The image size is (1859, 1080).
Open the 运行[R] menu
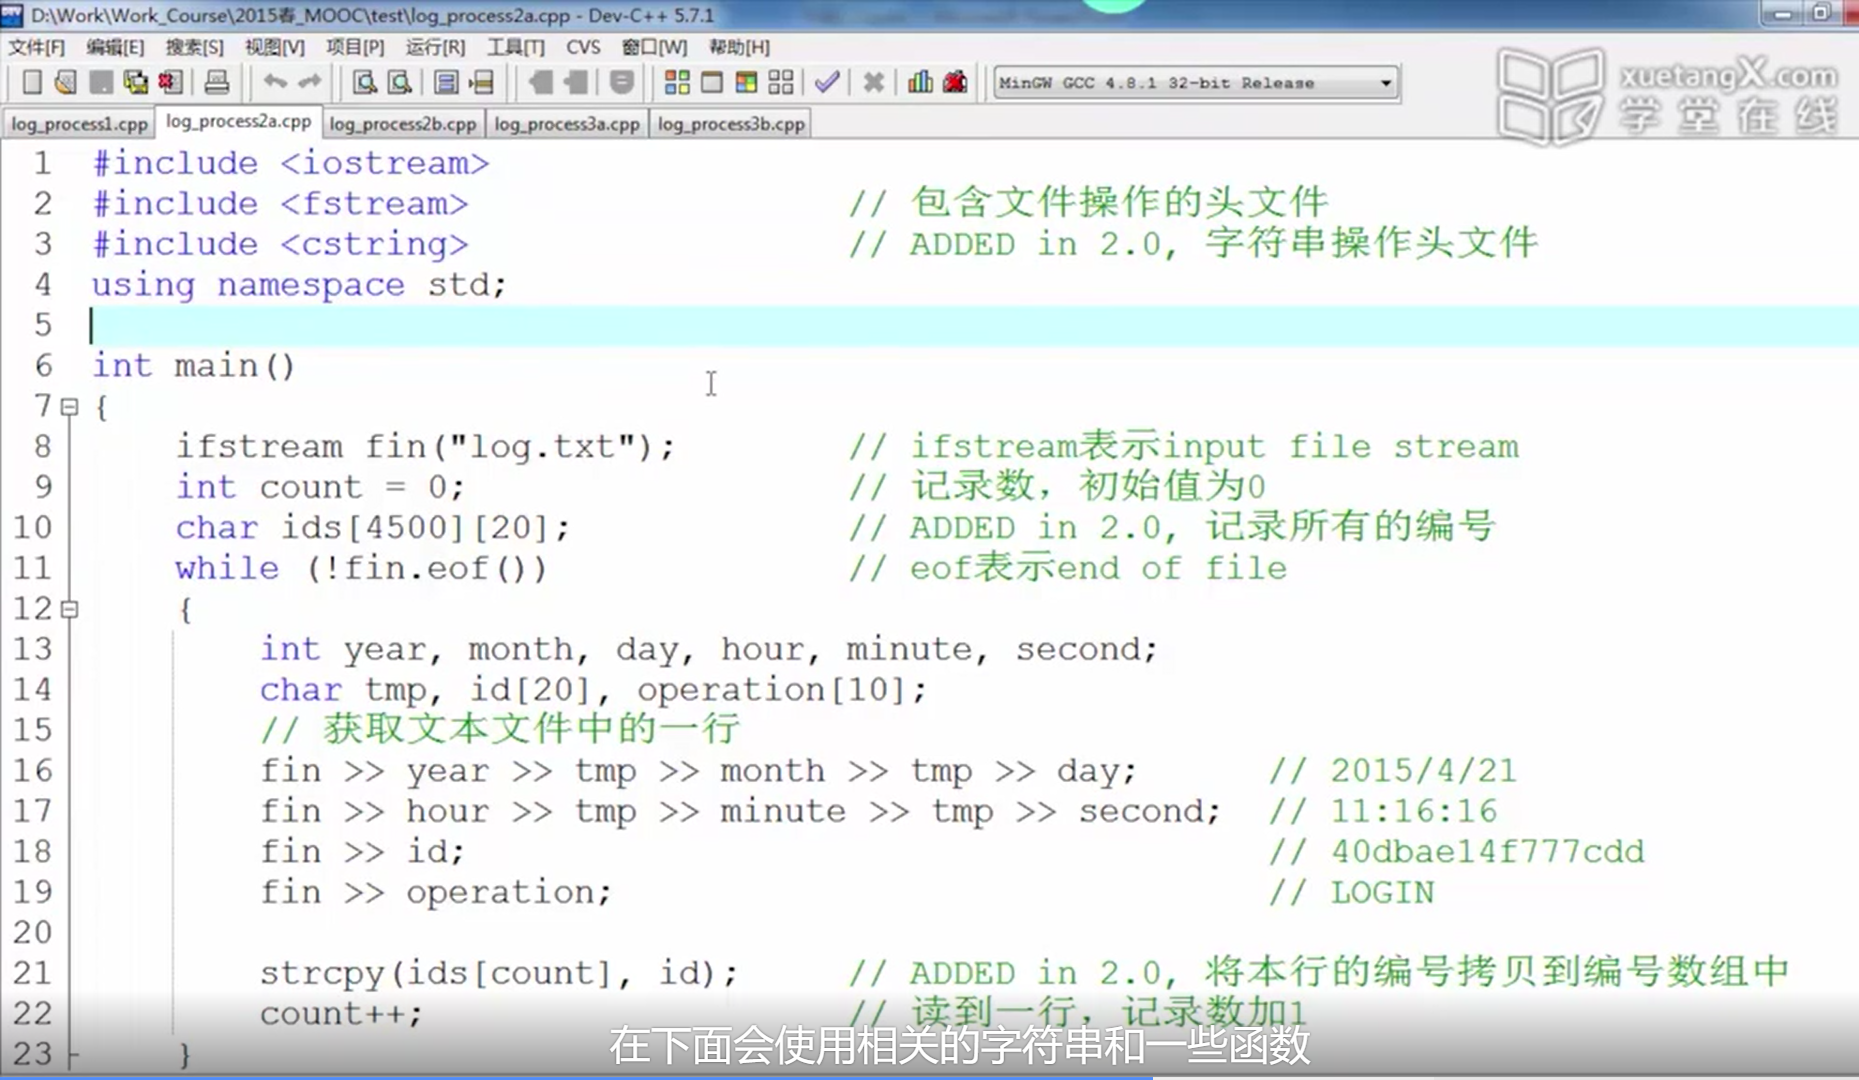(435, 47)
